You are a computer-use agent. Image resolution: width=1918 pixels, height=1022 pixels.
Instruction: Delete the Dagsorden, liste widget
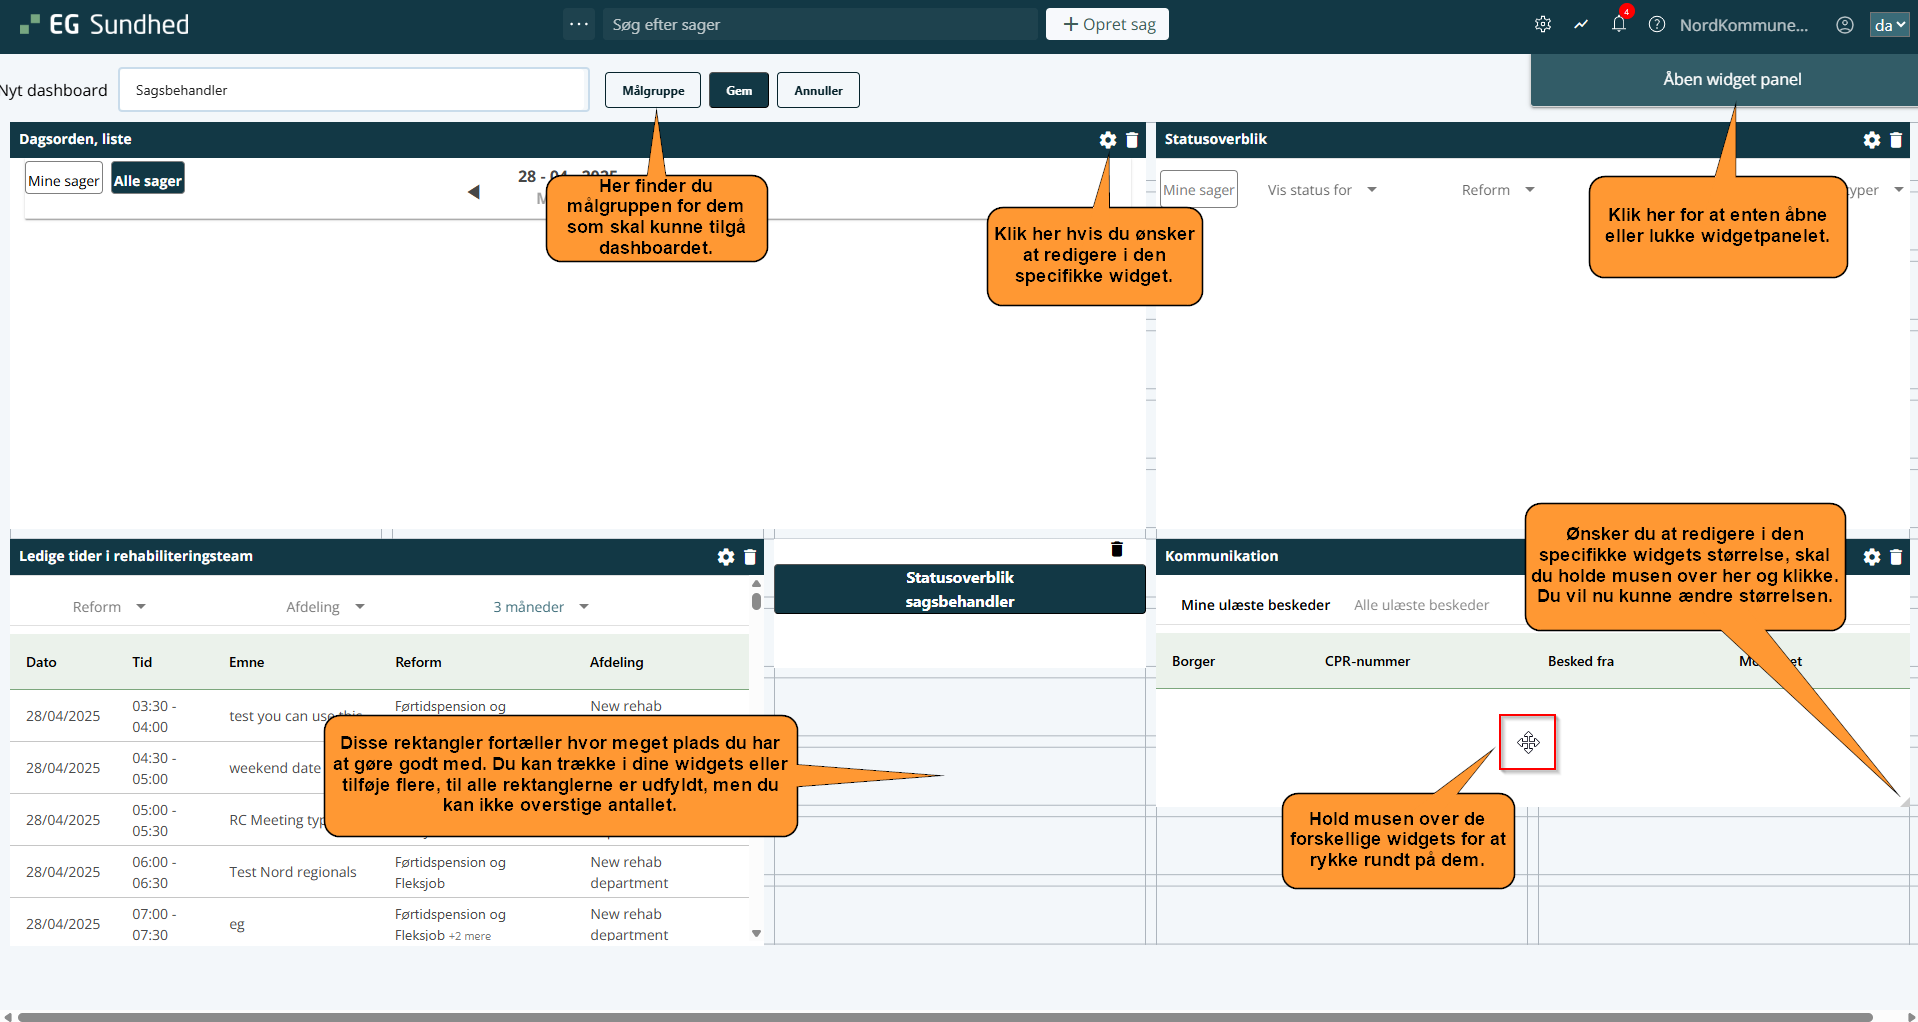1132,140
